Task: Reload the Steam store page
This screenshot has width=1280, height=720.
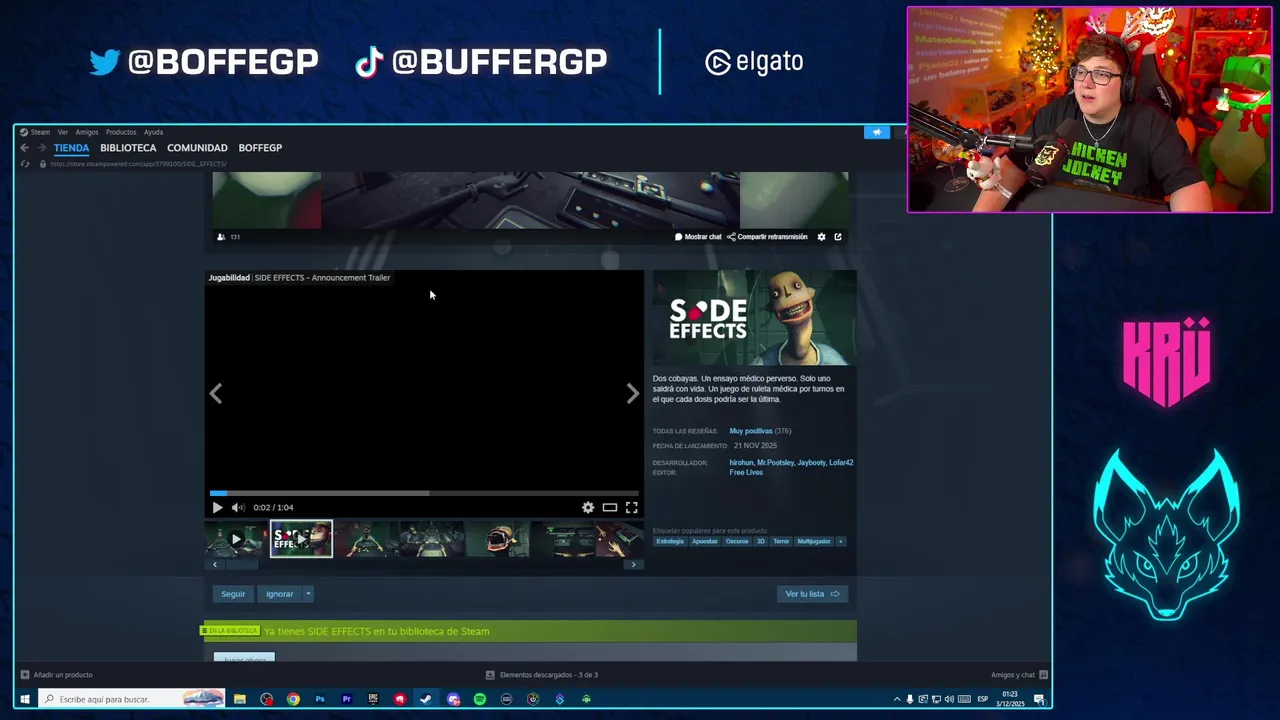Action: click(x=25, y=163)
